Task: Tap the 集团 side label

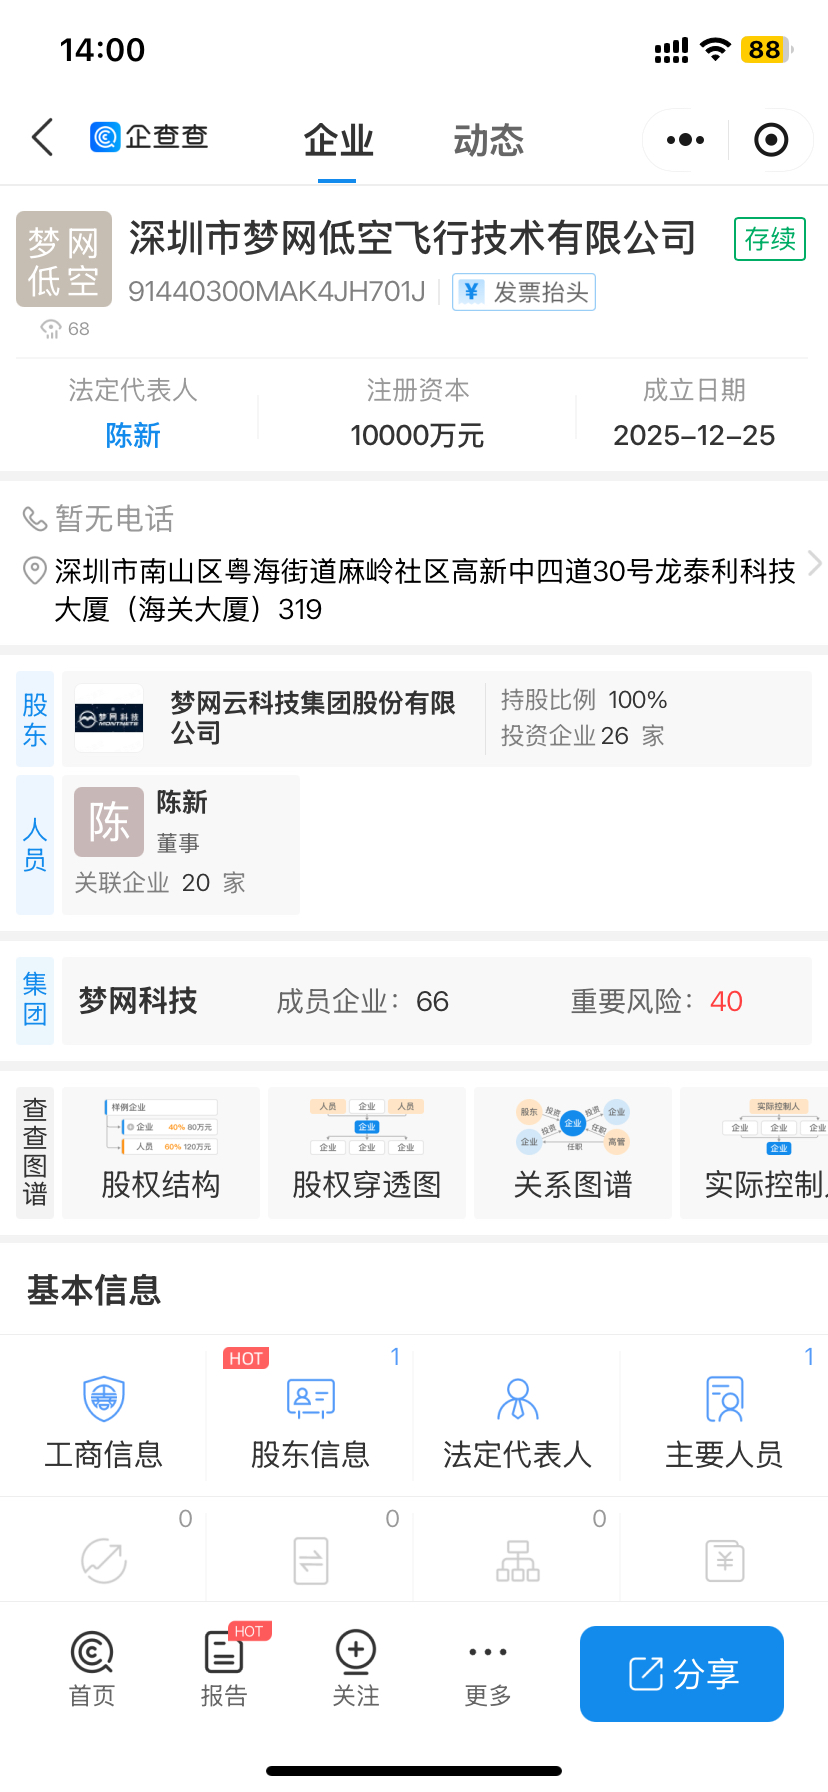Action: click(35, 1001)
